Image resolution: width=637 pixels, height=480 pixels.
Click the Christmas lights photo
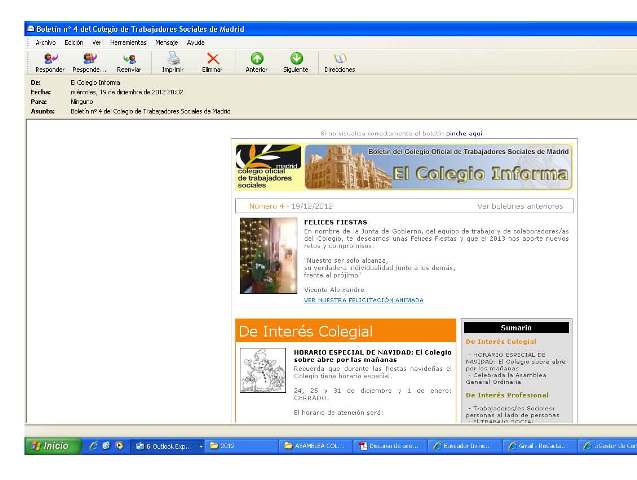point(269,255)
